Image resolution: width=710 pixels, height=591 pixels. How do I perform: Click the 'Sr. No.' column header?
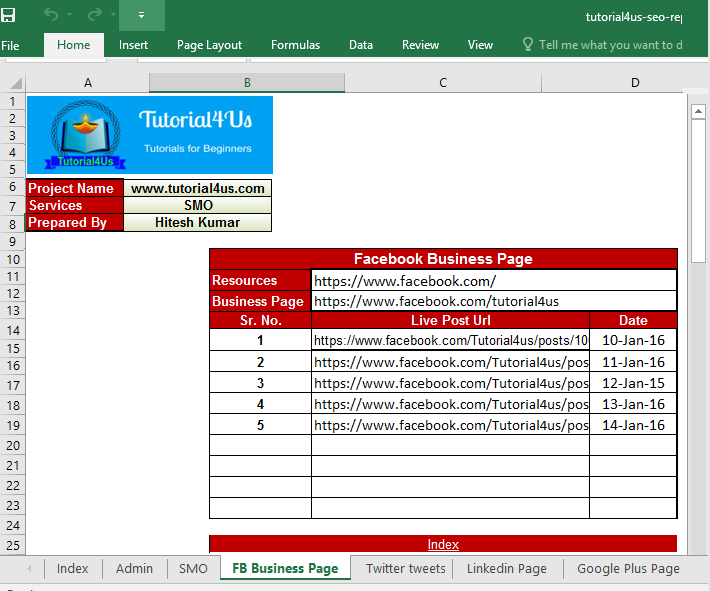[260, 320]
